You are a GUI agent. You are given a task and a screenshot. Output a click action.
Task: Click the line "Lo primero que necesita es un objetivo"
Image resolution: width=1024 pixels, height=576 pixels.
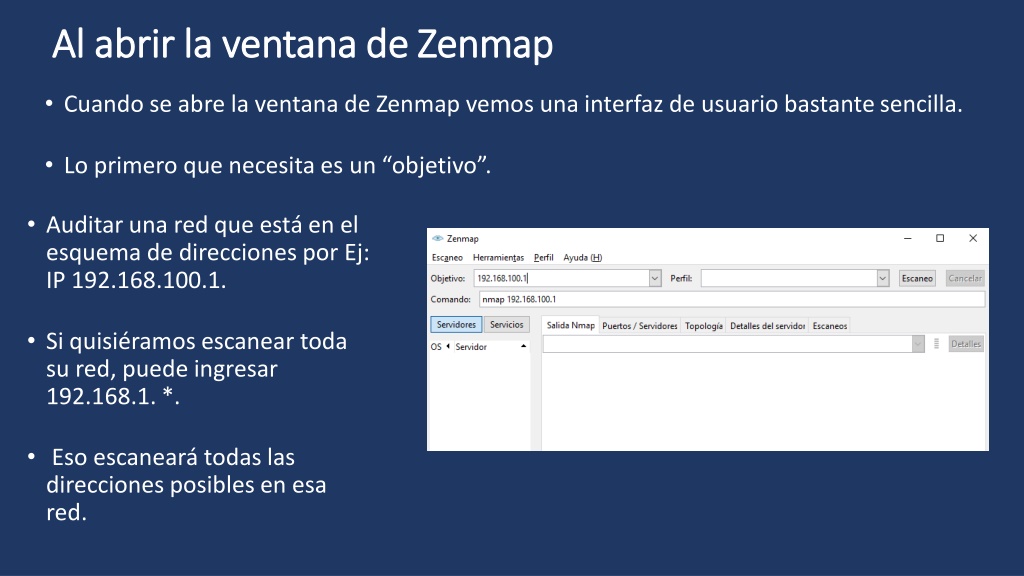point(277,165)
